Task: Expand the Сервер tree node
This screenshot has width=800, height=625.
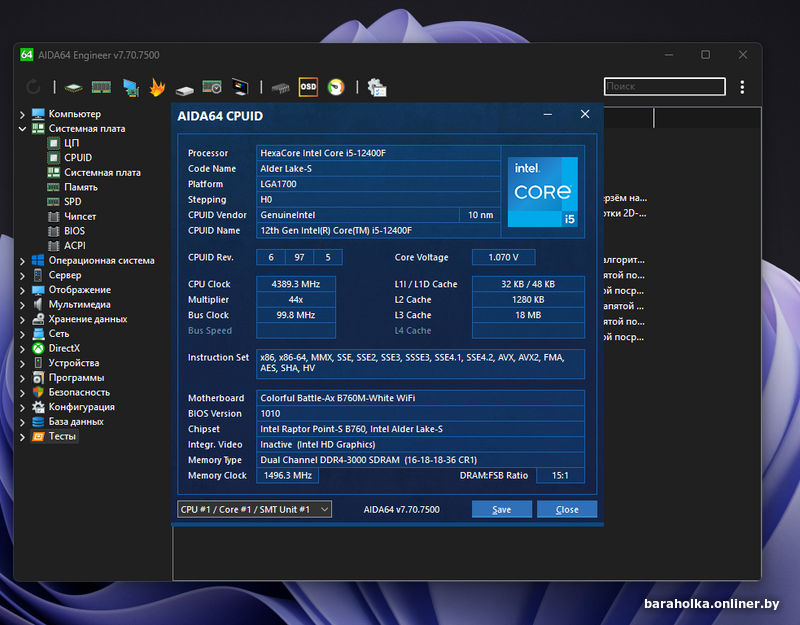Action: tap(22, 276)
